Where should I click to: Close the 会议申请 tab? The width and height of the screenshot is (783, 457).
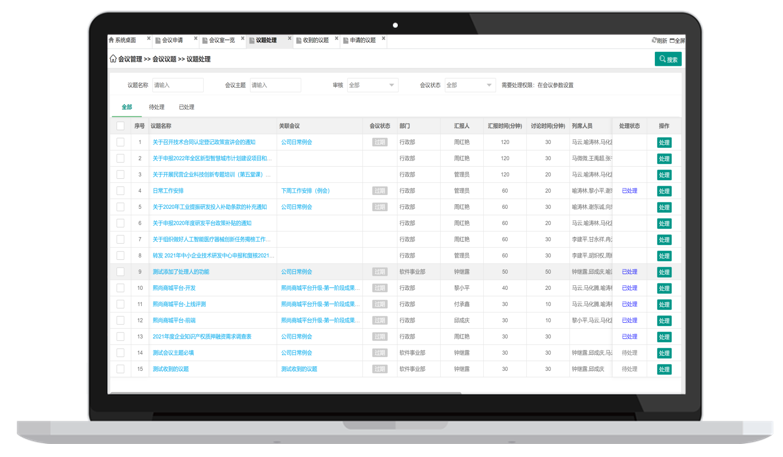(195, 38)
